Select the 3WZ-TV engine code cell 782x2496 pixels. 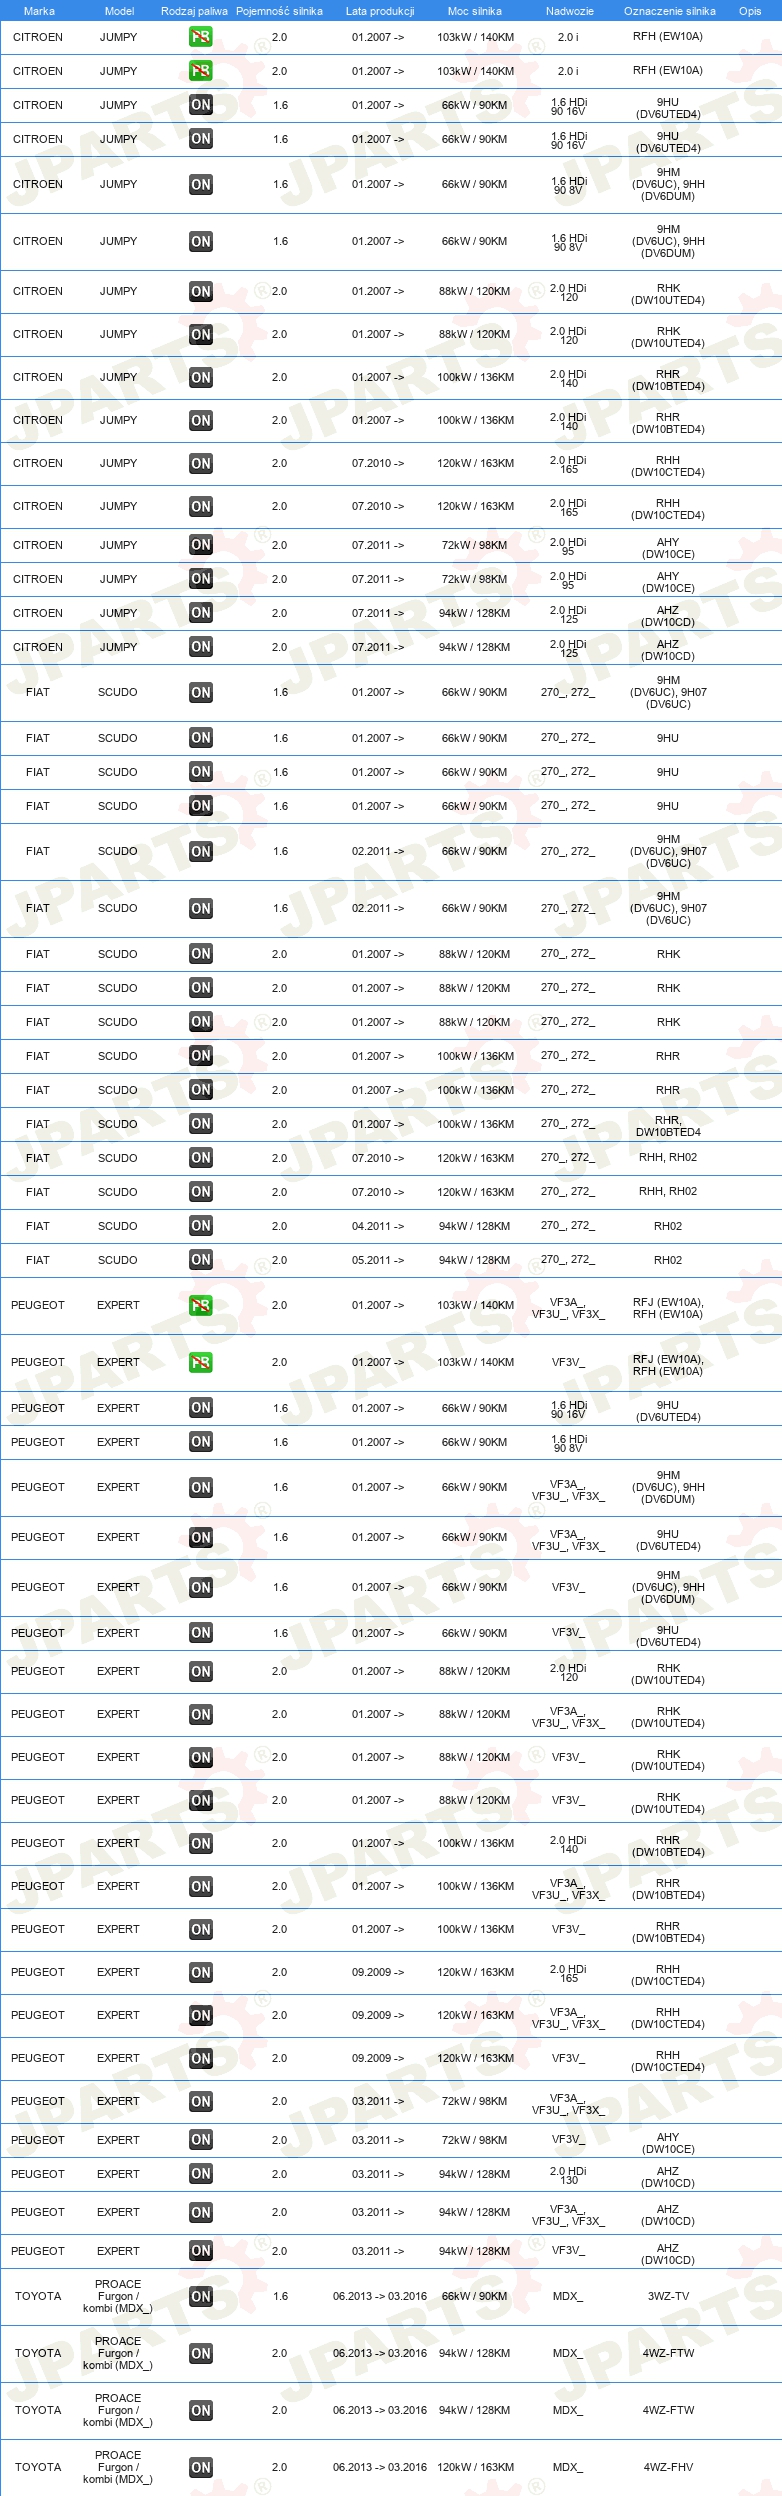[x=668, y=2296]
